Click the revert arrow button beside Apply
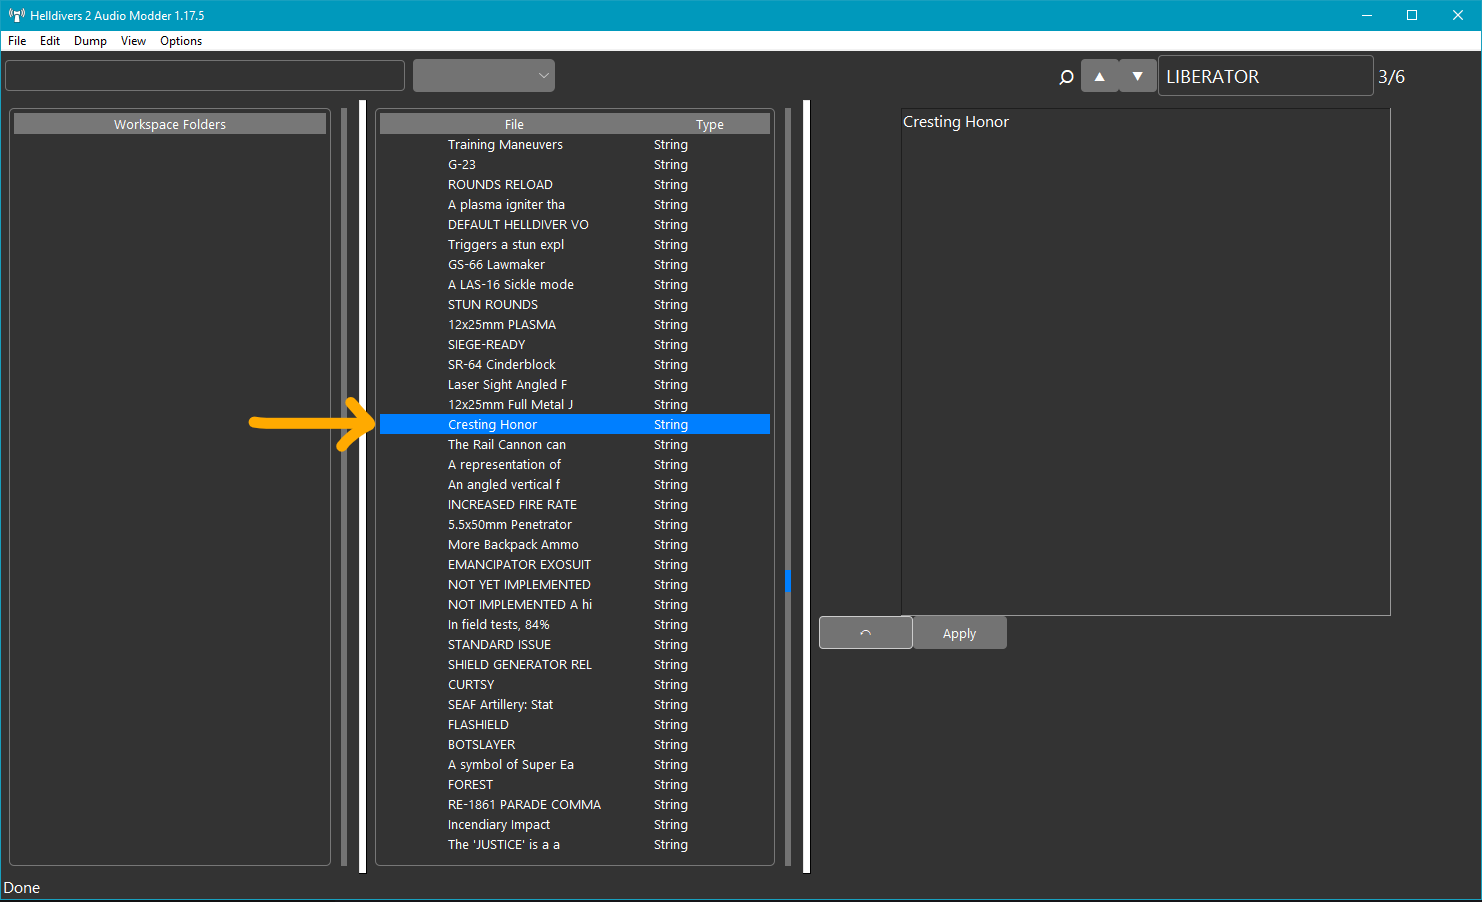Viewport: 1482px width, 902px height. pos(865,633)
